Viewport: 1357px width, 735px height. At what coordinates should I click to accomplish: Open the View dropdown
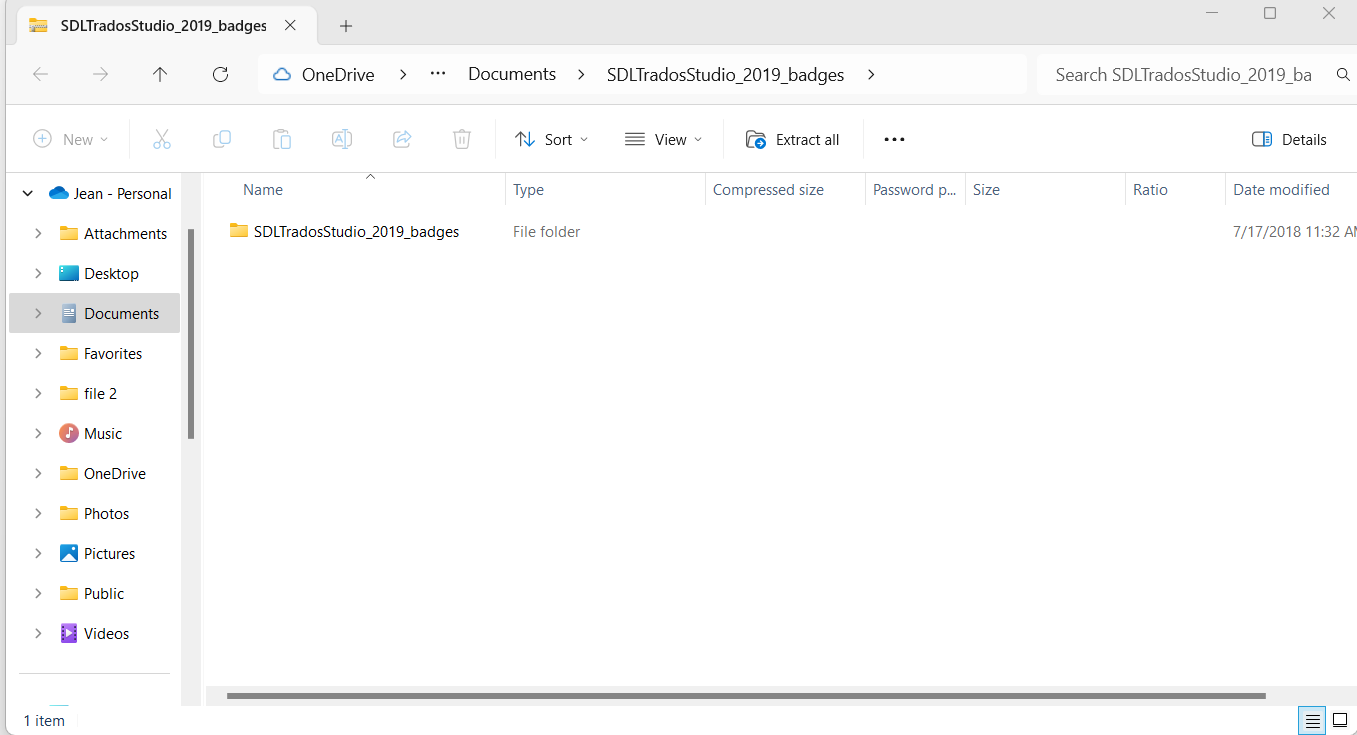663,140
